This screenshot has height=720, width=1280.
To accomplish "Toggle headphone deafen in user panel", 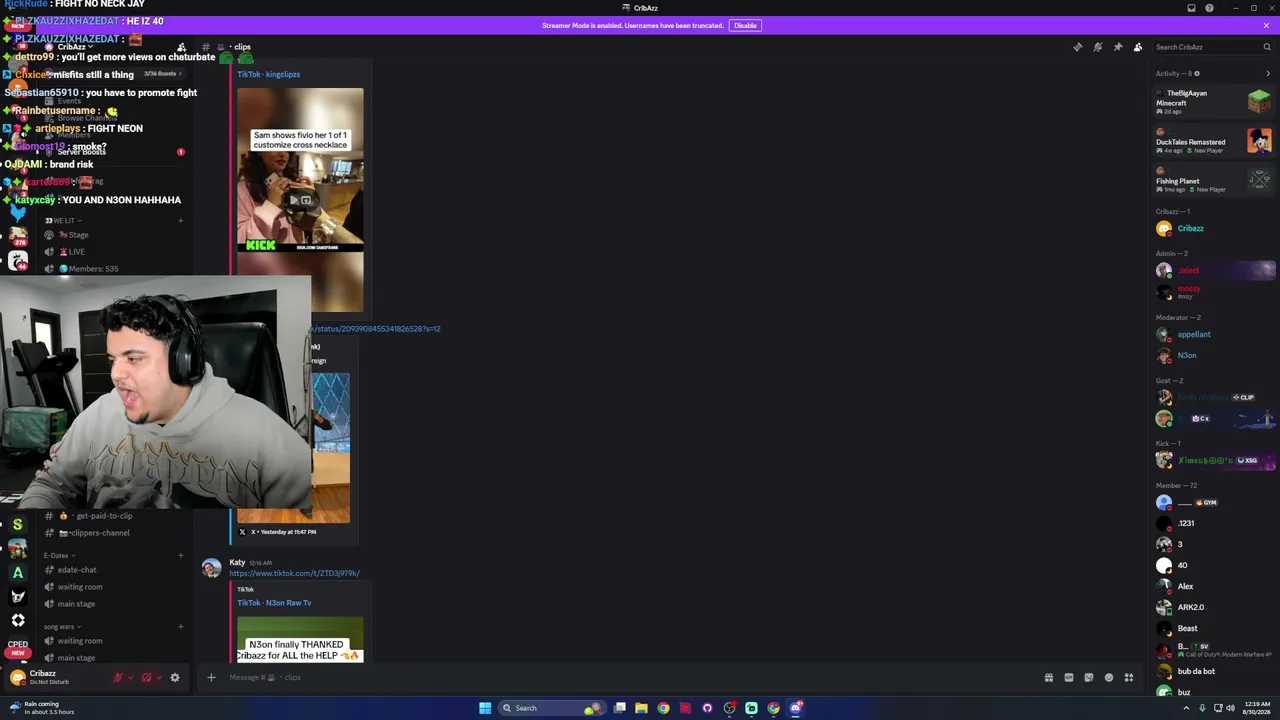I will [x=146, y=678].
